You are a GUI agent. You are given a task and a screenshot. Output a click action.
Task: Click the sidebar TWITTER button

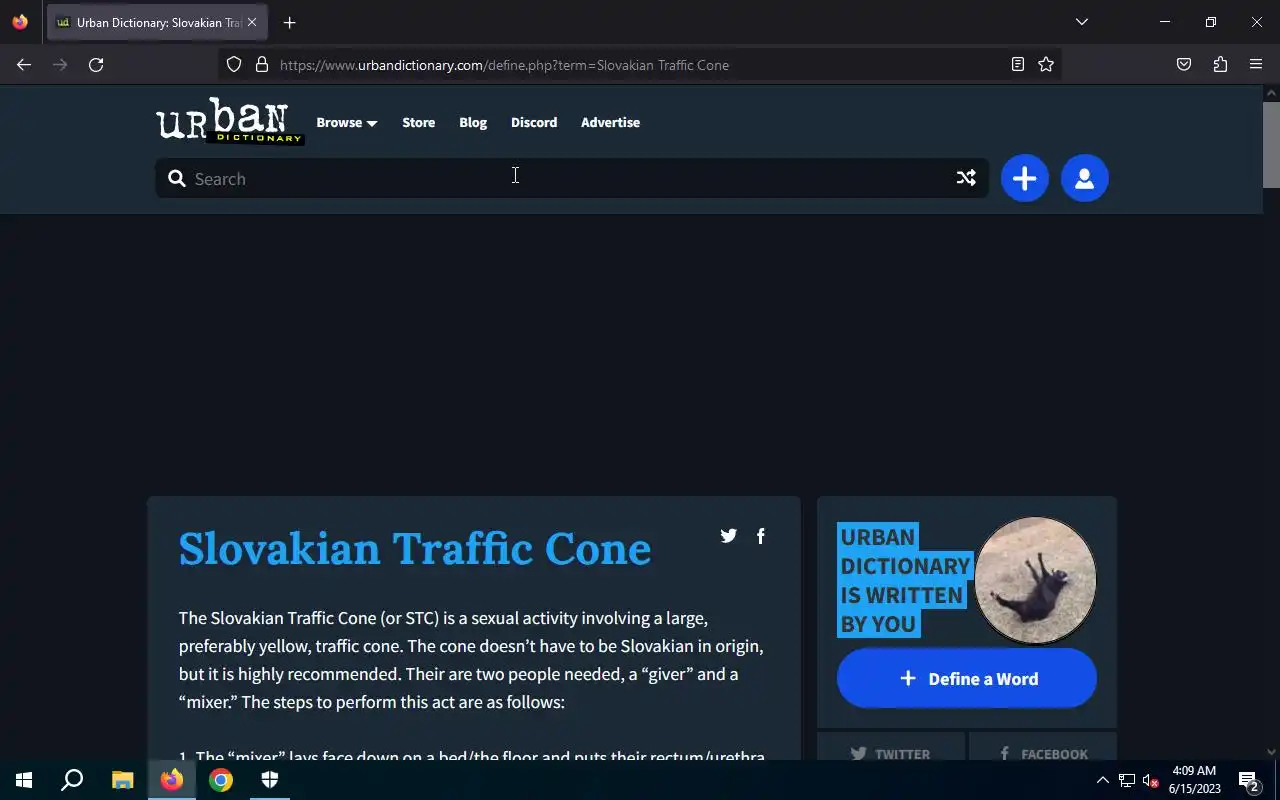pyautogui.click(x=891, y=747)
